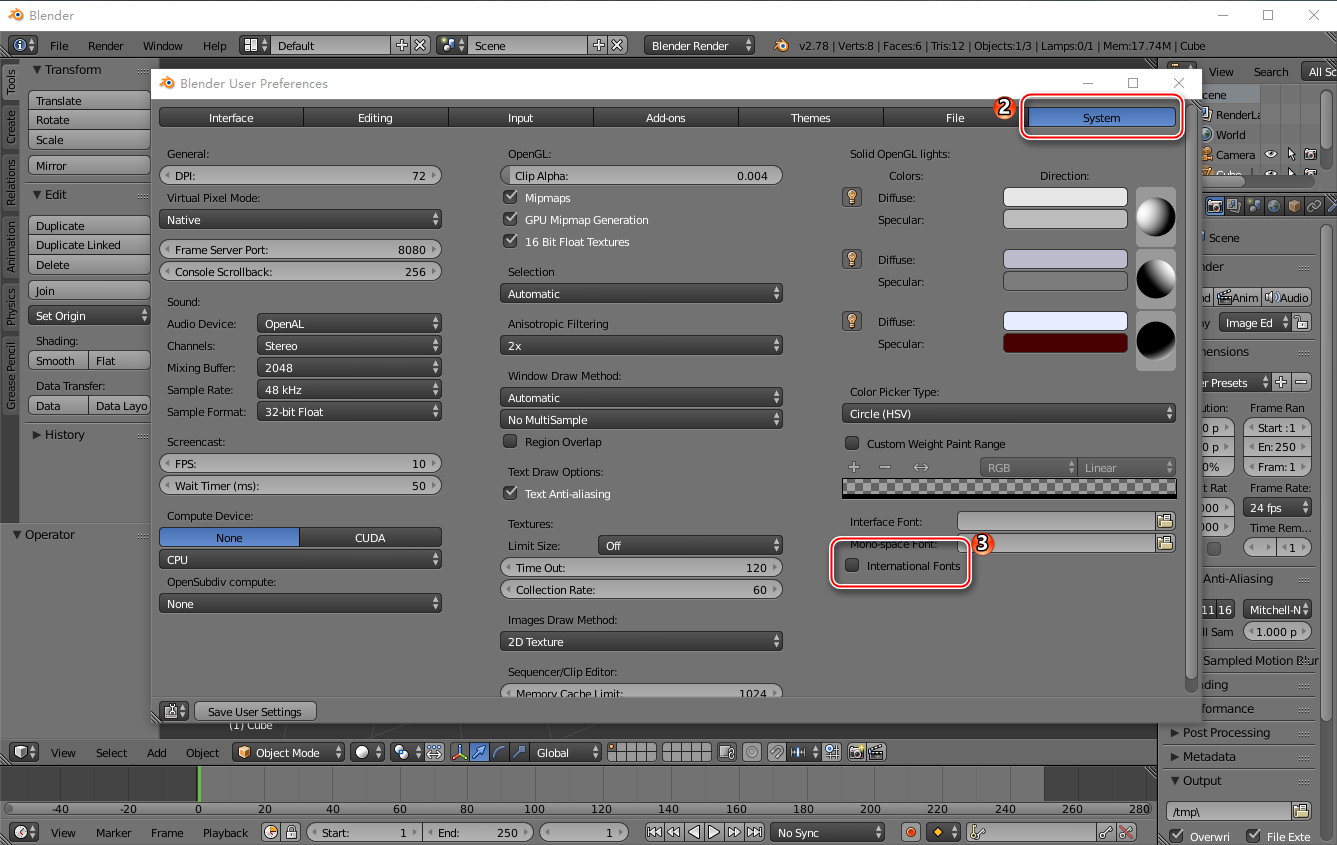This screenshot has height=845, width=1337.
Task: Select the first light's bulb icon in preferences
Action: 852,197
